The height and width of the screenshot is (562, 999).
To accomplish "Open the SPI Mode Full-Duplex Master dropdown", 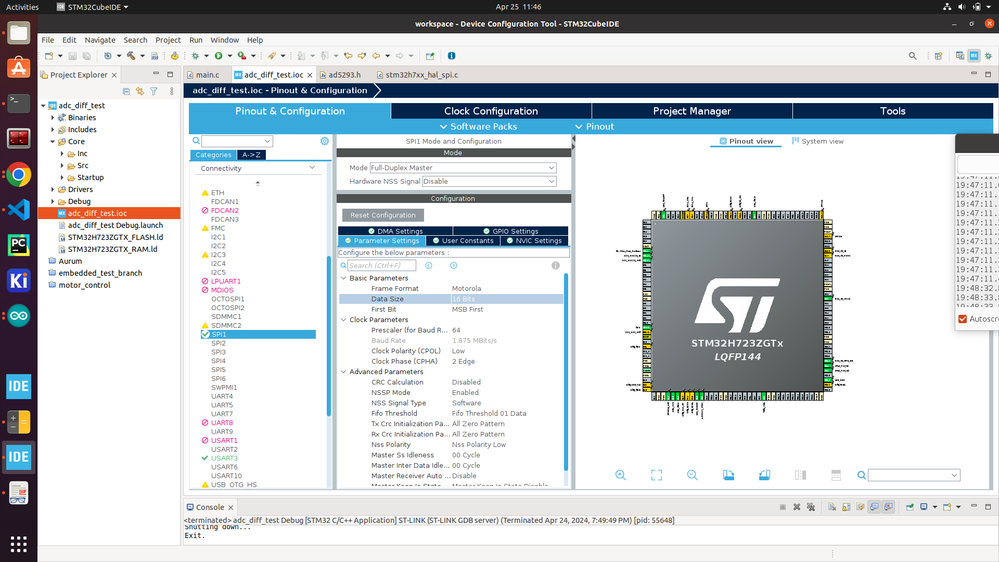I will (x=462, y=168).
